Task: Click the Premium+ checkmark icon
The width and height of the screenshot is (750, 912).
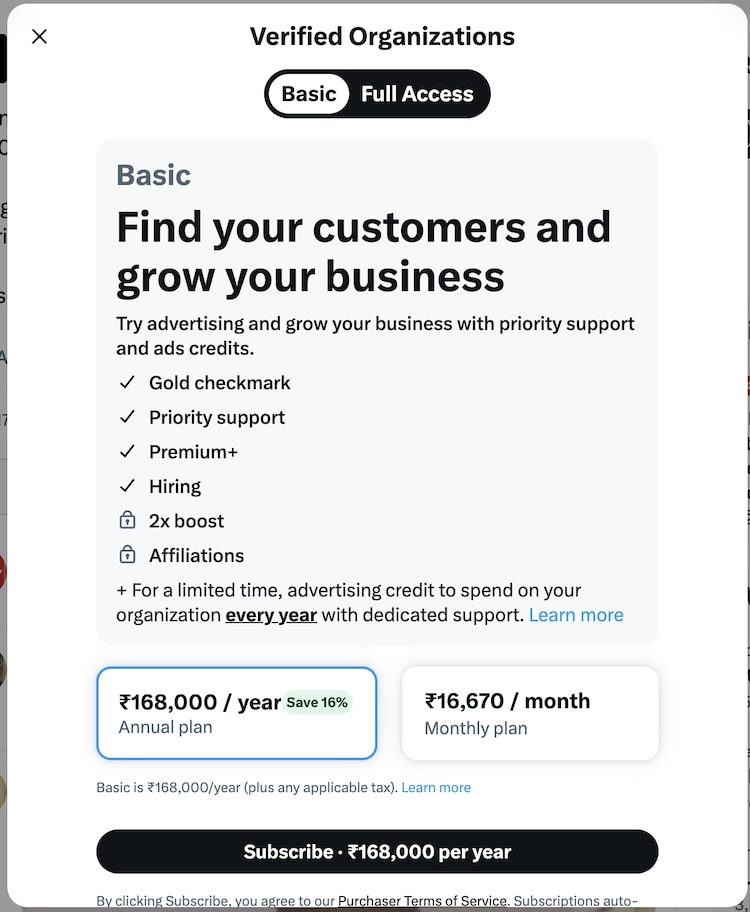Action: click(127, 452)
